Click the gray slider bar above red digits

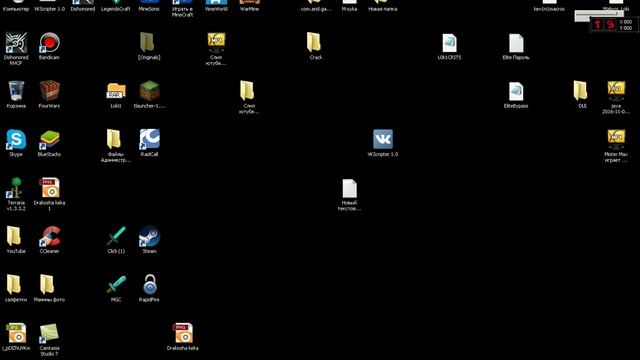(x=599, y=16)
